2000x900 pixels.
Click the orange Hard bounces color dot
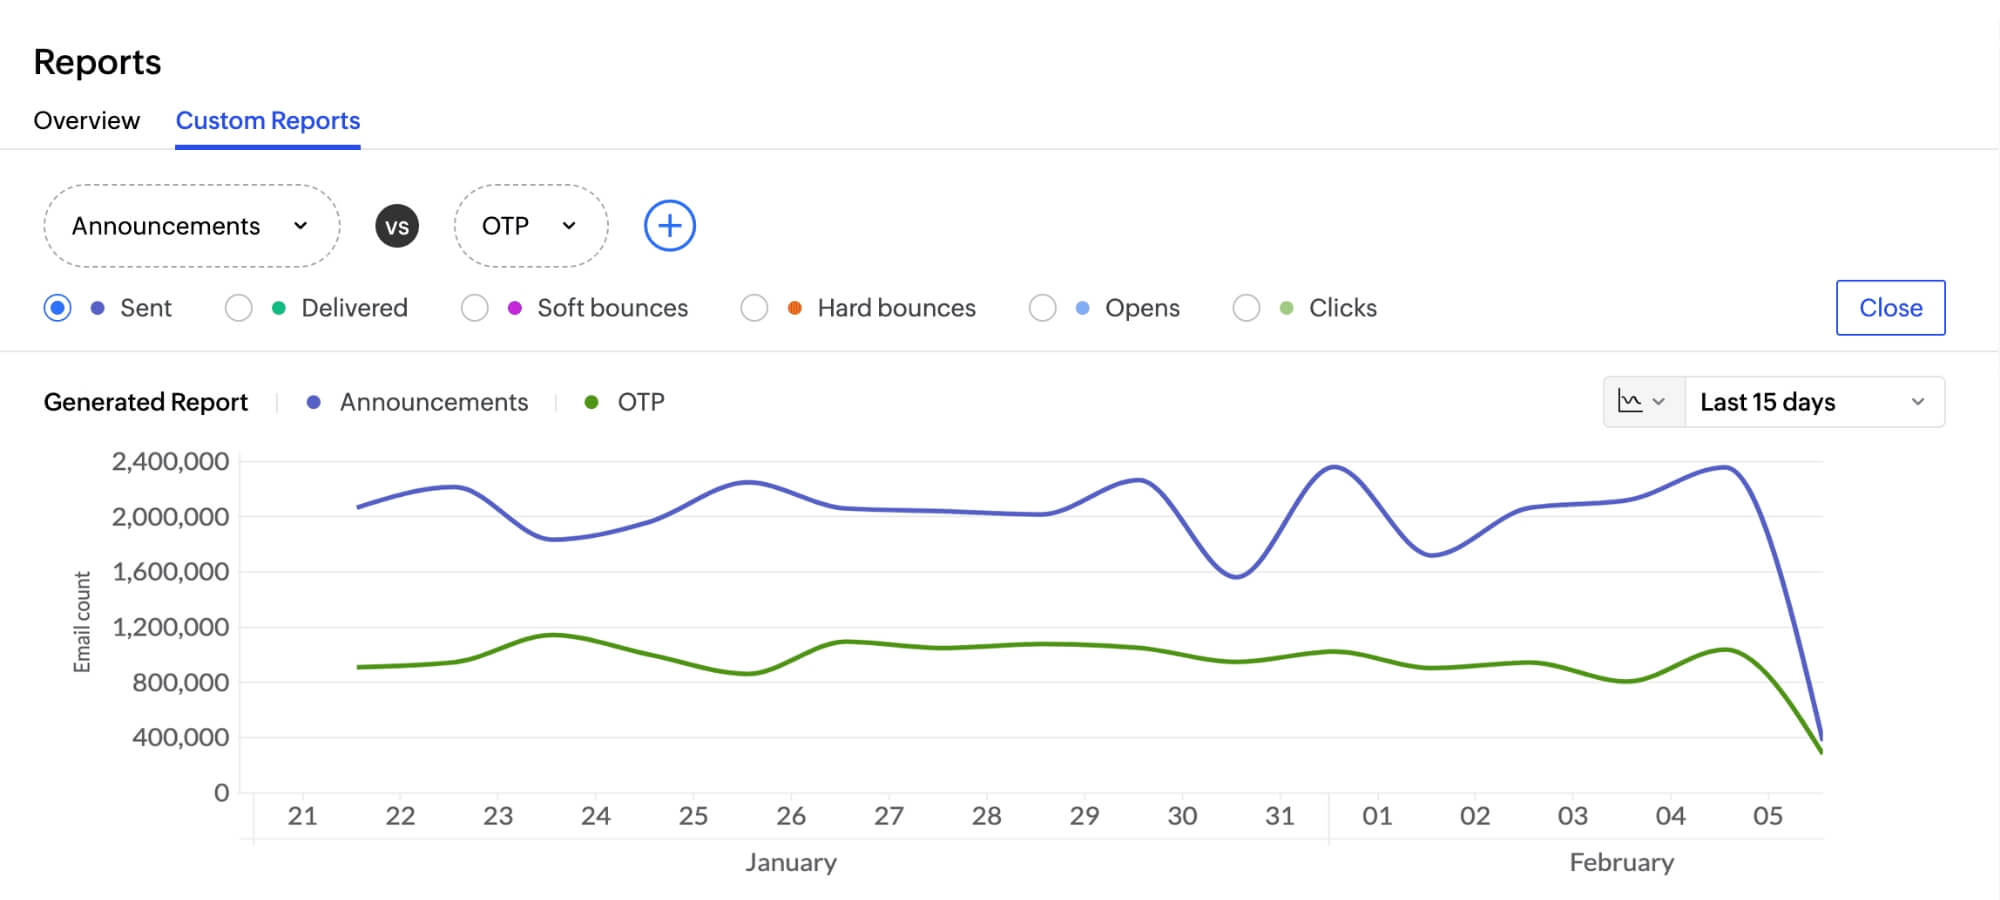pos(795,308)
